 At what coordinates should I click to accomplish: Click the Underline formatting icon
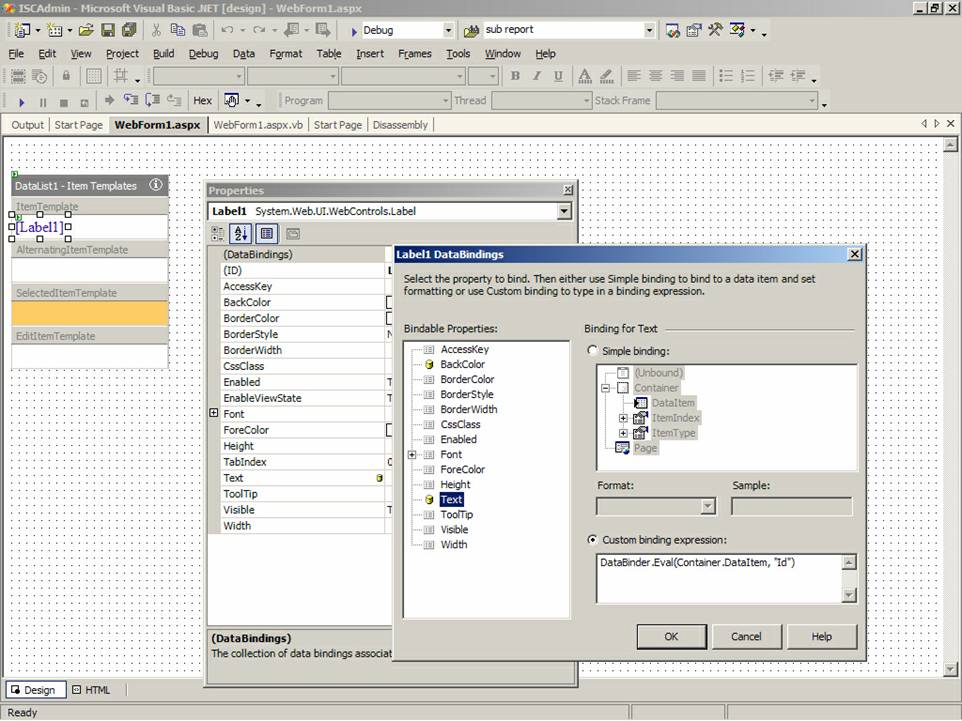tap(558, 75)
